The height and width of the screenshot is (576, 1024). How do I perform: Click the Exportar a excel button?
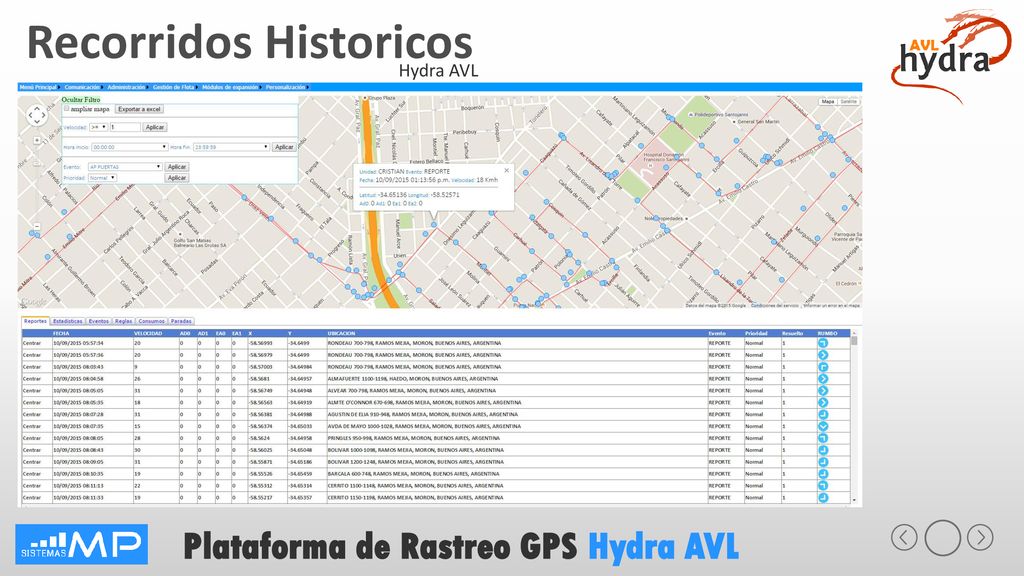(x=139, y=109)
